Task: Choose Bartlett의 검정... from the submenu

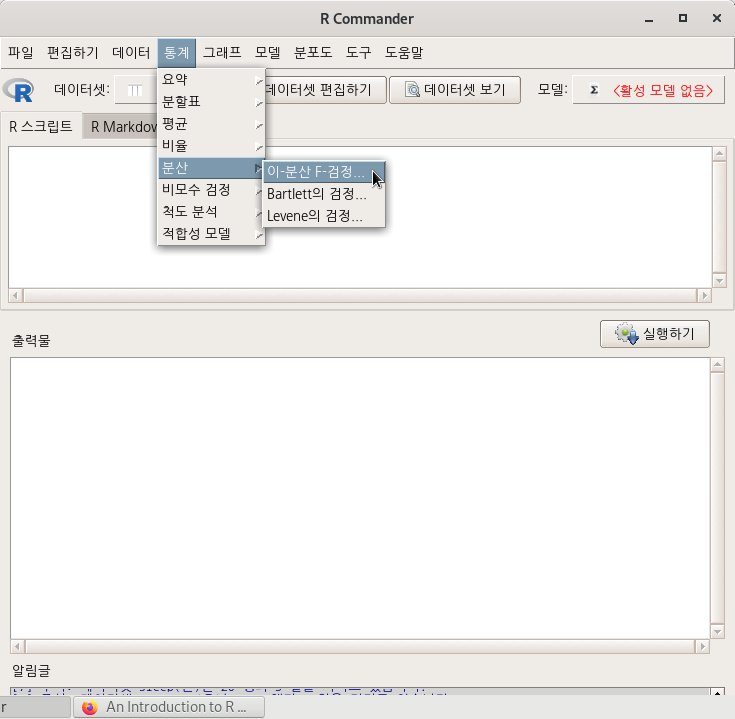Action: pos(324,194)
